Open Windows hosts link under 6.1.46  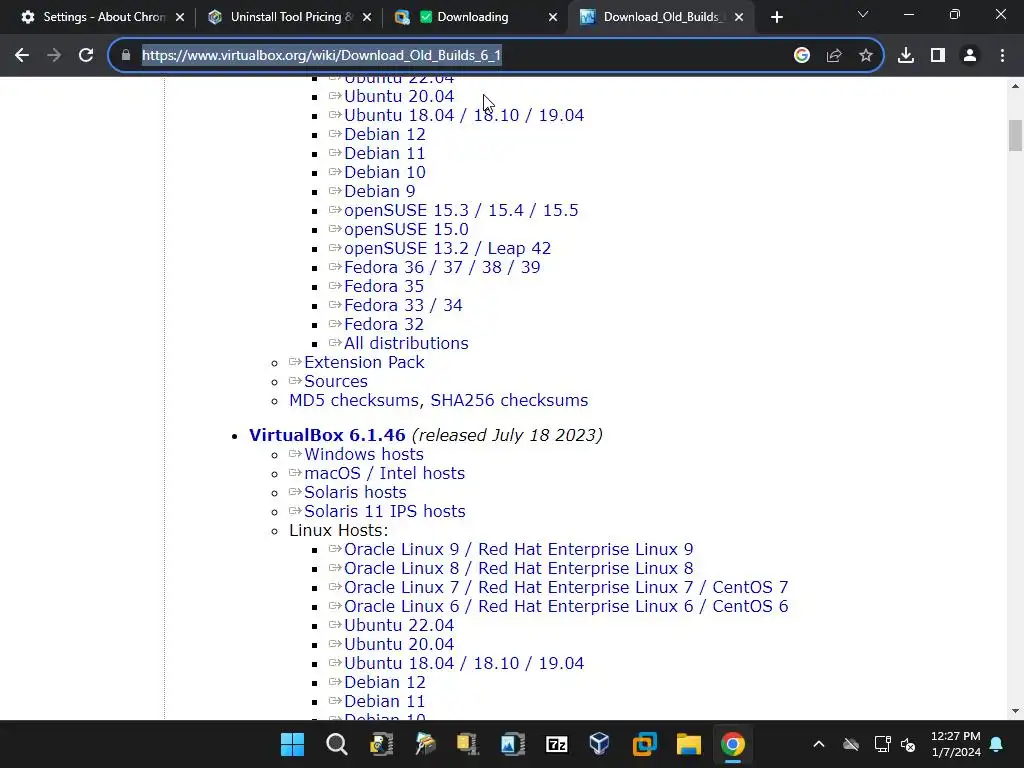tap(364, 455)
